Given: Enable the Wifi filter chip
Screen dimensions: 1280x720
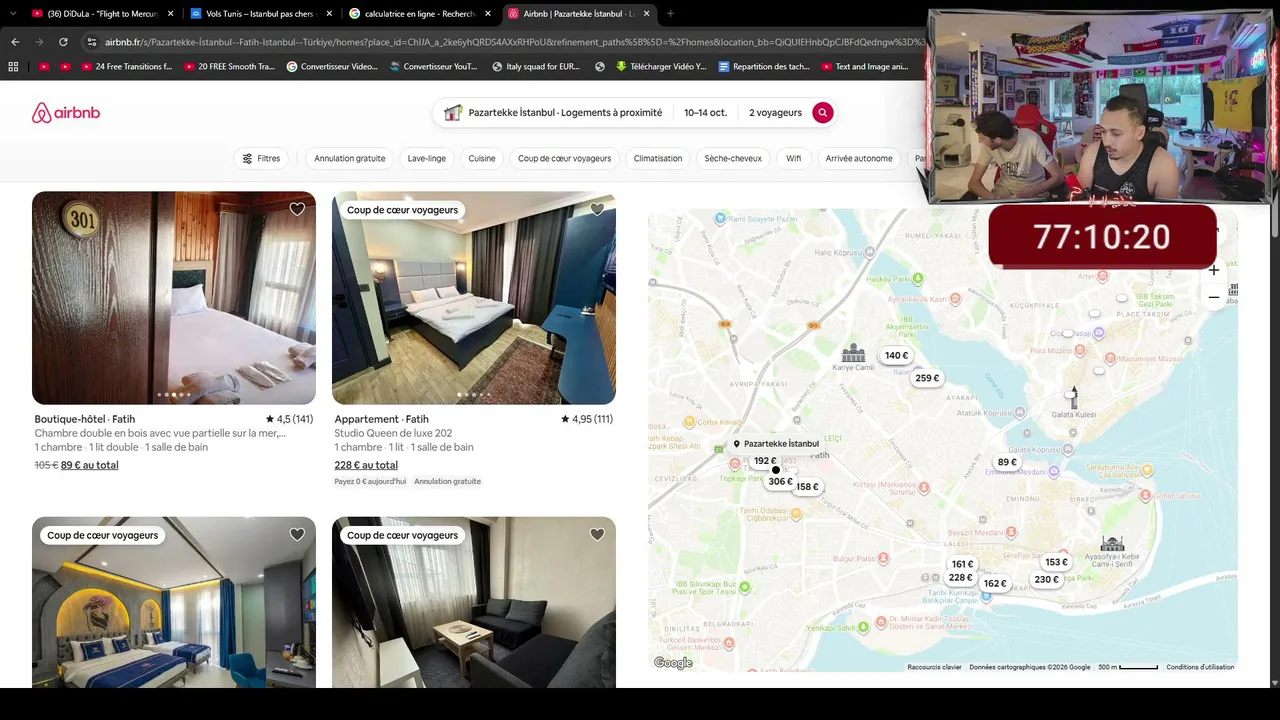Looking at the screenshot, I should (x=794, y=158).
